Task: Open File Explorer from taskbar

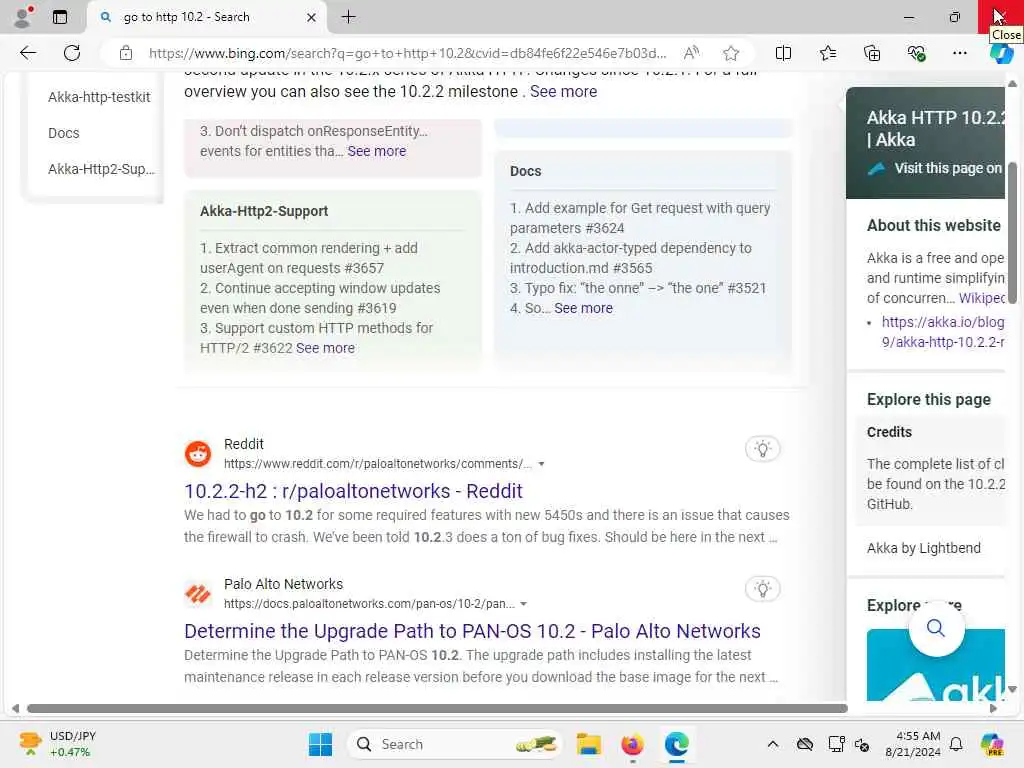Action: pyautogui.click(x=588, y=744)
